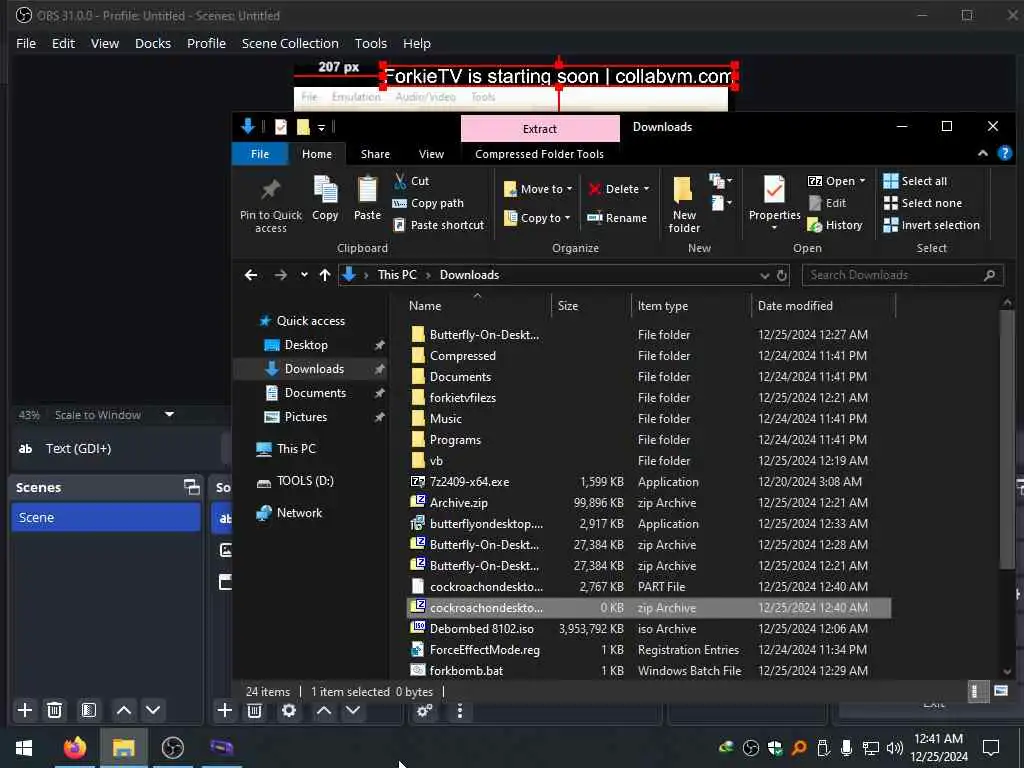Open Windows Start button on taskbar
This screenshot has height=768, width=1024.
tap(24, 748)
